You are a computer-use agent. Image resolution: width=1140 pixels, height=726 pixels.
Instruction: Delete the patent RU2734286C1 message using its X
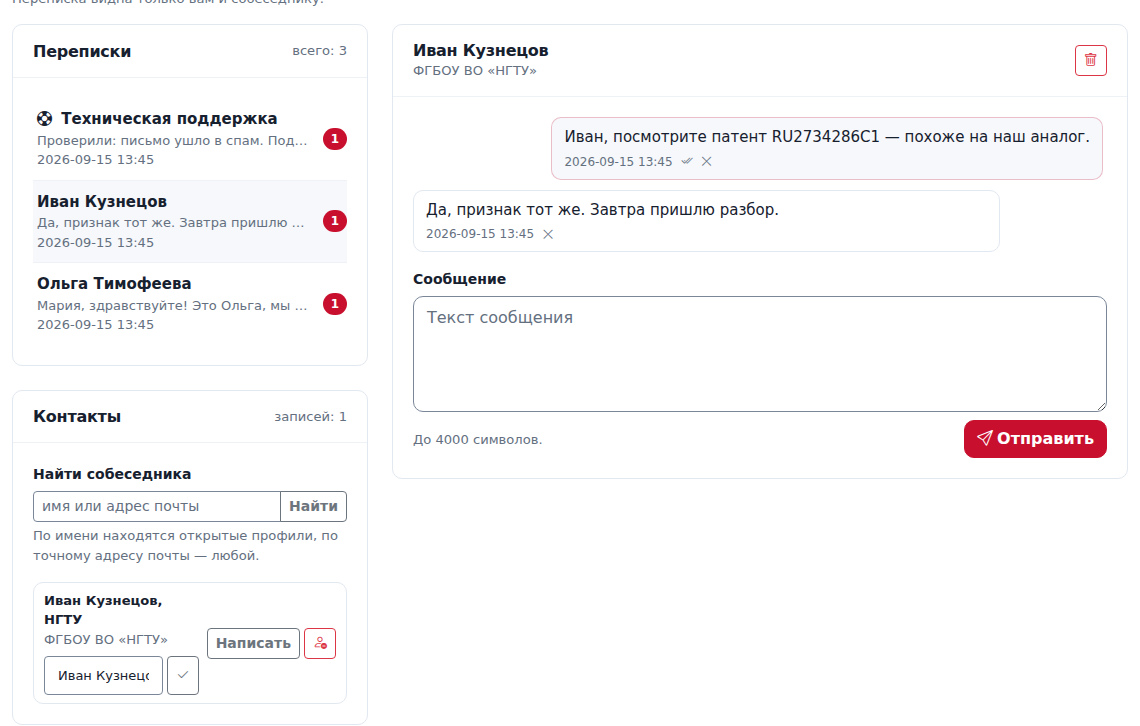[x=707, y=161]
